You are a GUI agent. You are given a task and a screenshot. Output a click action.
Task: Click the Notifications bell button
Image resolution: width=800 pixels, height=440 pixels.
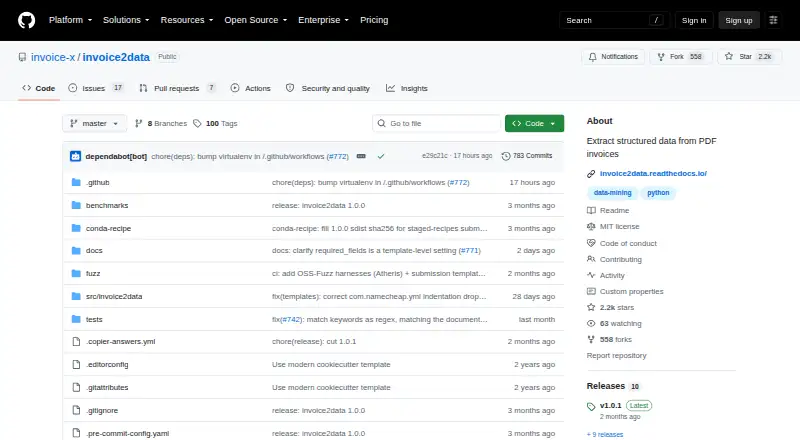[x=613, y=57]
